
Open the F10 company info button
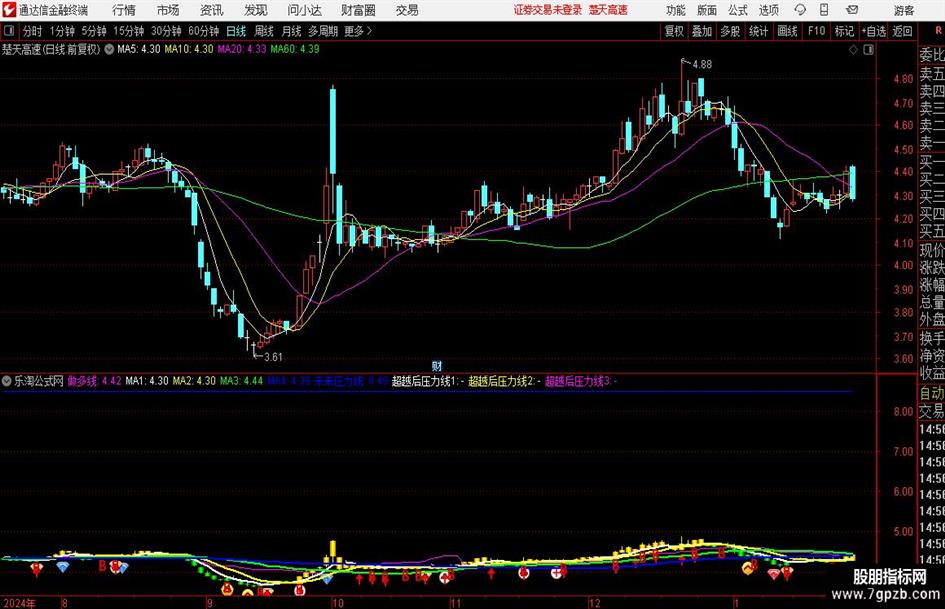pos(817,31)
